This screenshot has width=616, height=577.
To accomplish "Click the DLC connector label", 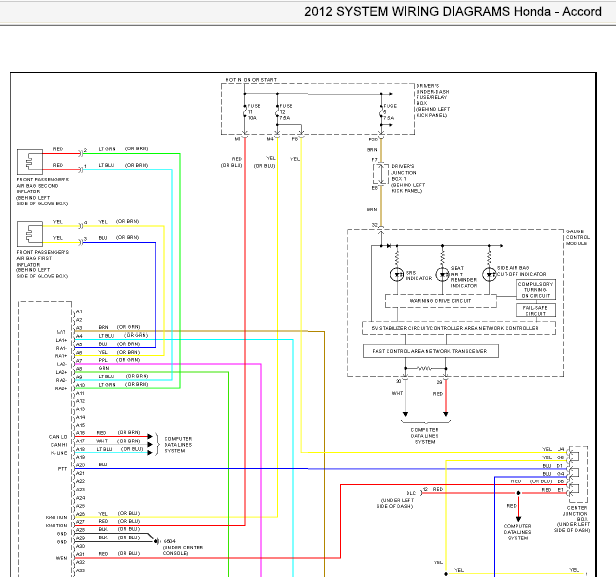I will pyautogui.click(x=411, y=493).
